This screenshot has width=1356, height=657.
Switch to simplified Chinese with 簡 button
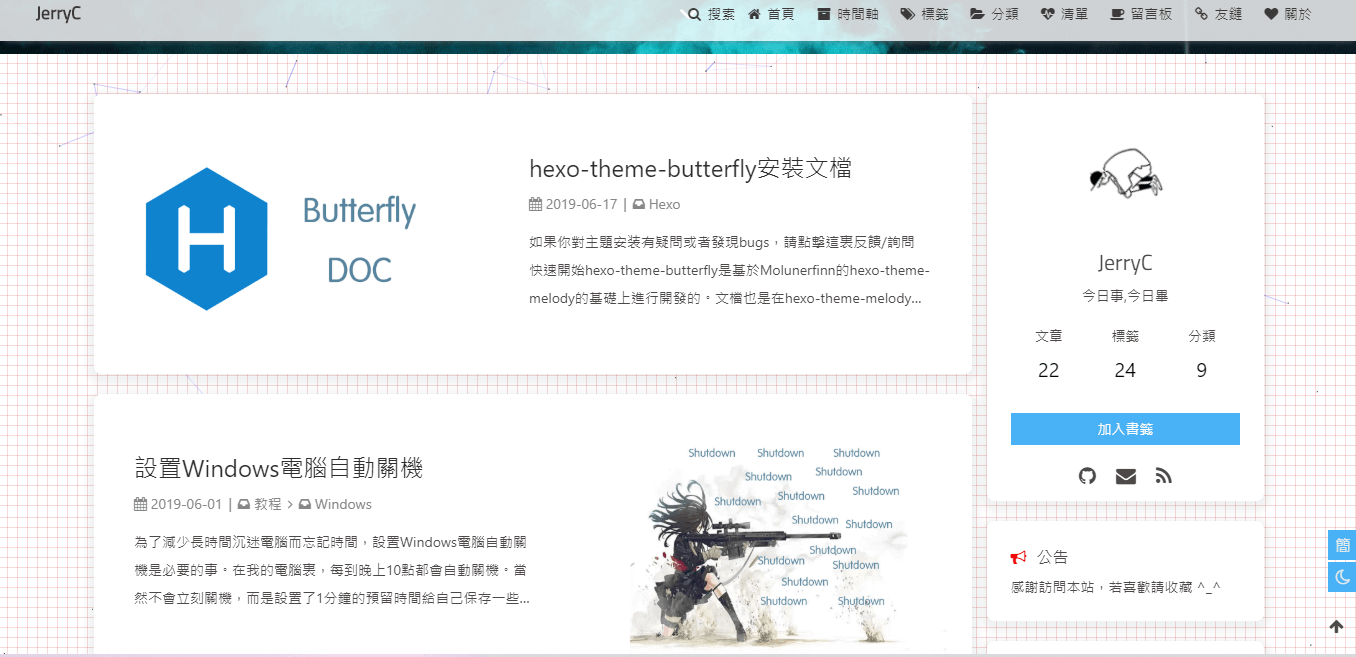coord(1342,545)
